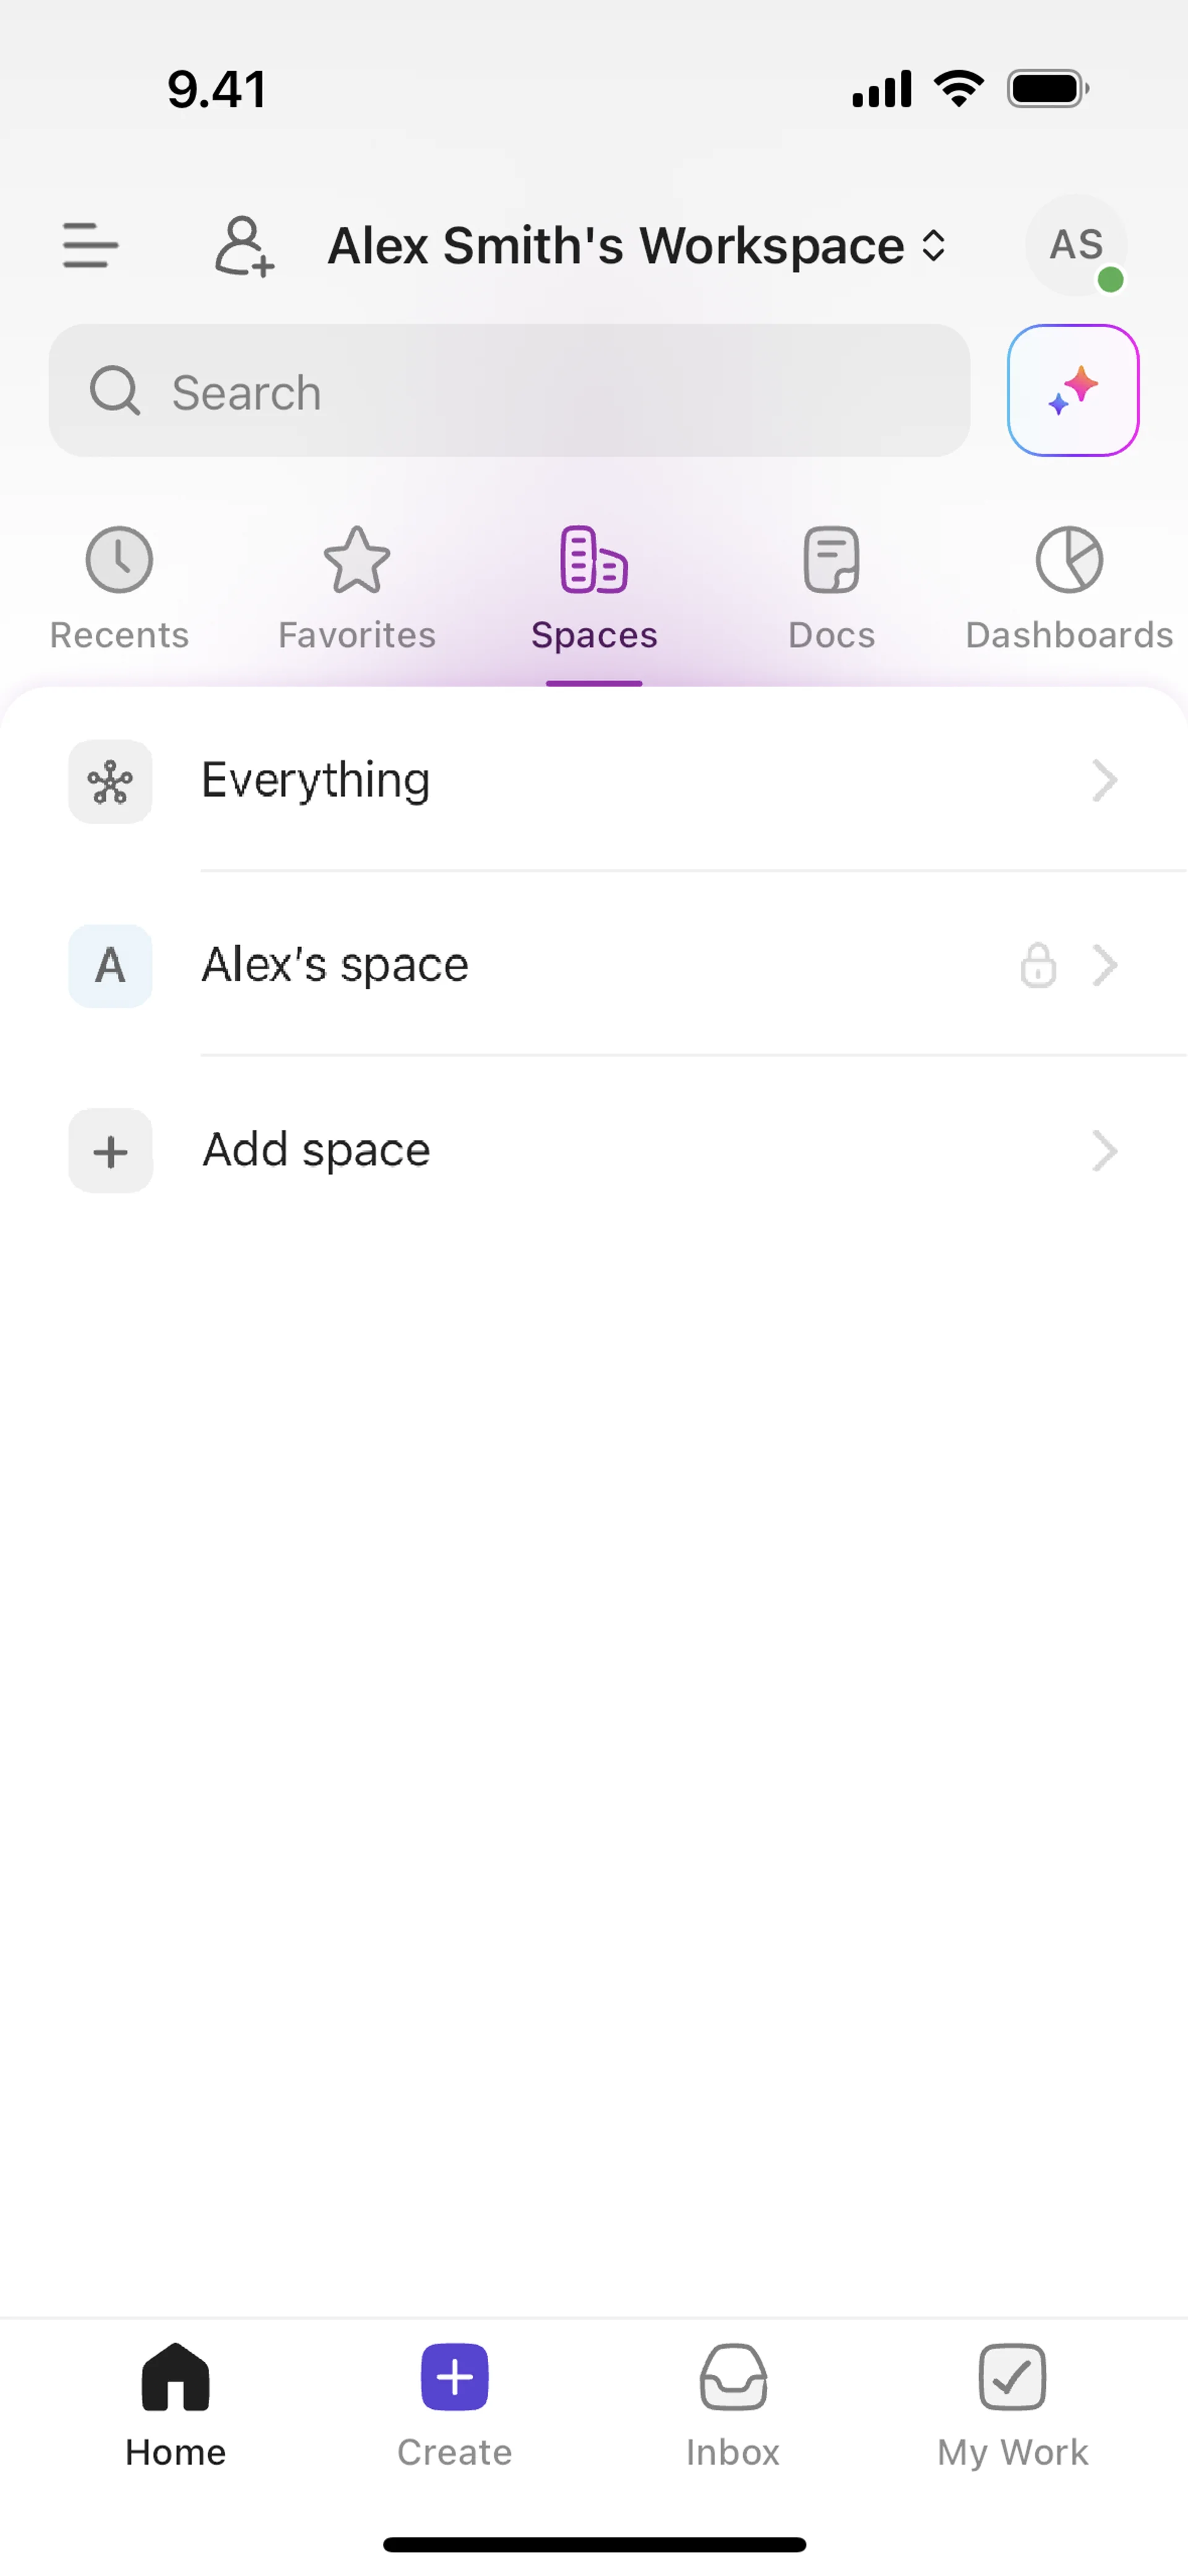Tap the Search input field
Screen dimensions: 1188x2576
509,391
